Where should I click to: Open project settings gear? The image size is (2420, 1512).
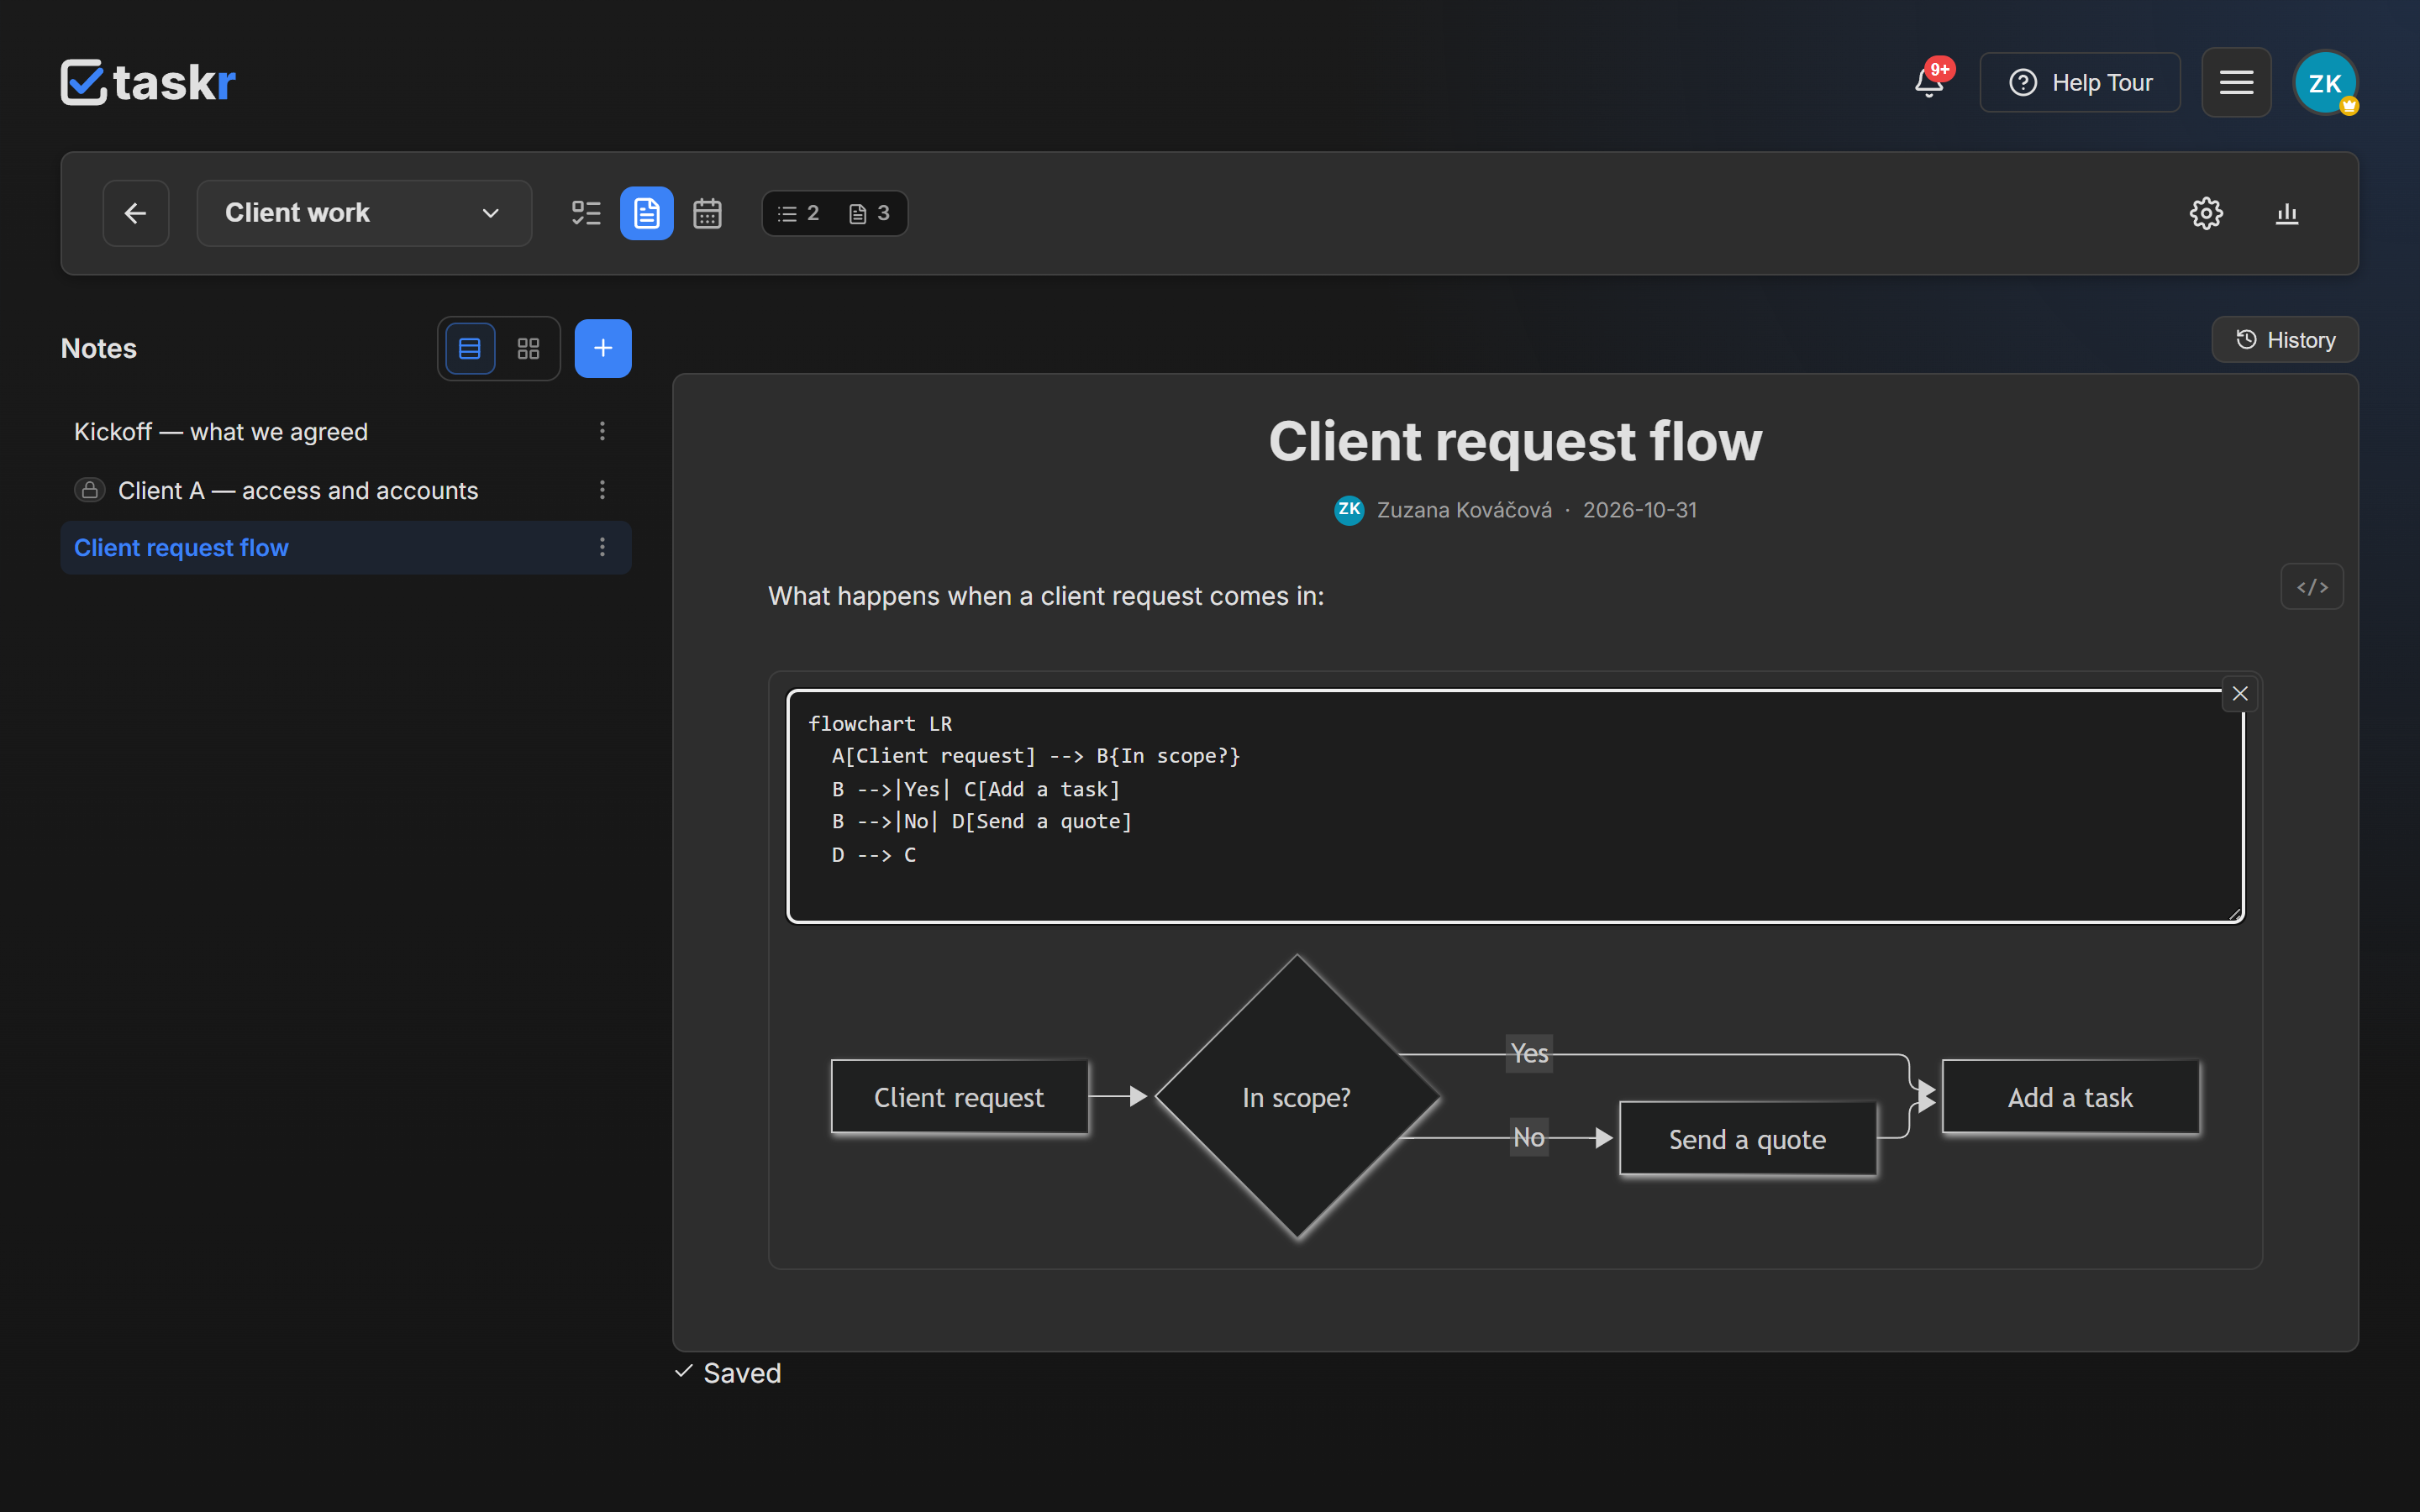tap(2206, 213)
